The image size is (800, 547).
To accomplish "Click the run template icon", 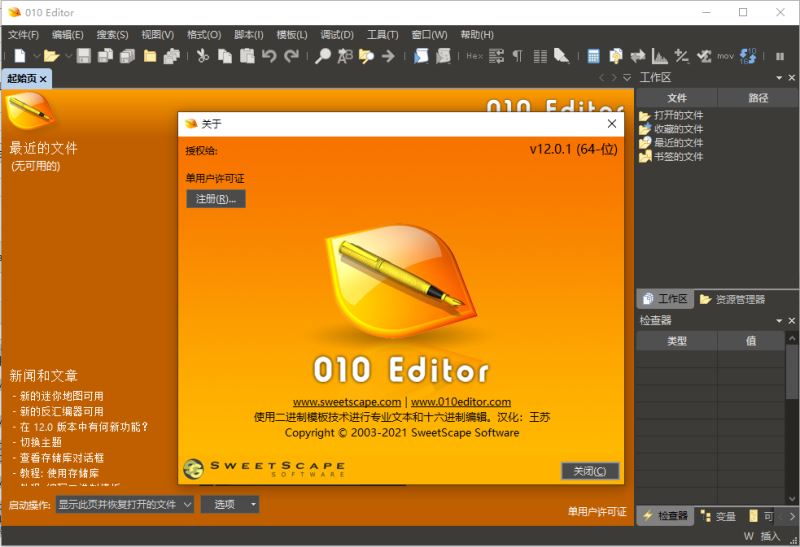I will [443, 56].
